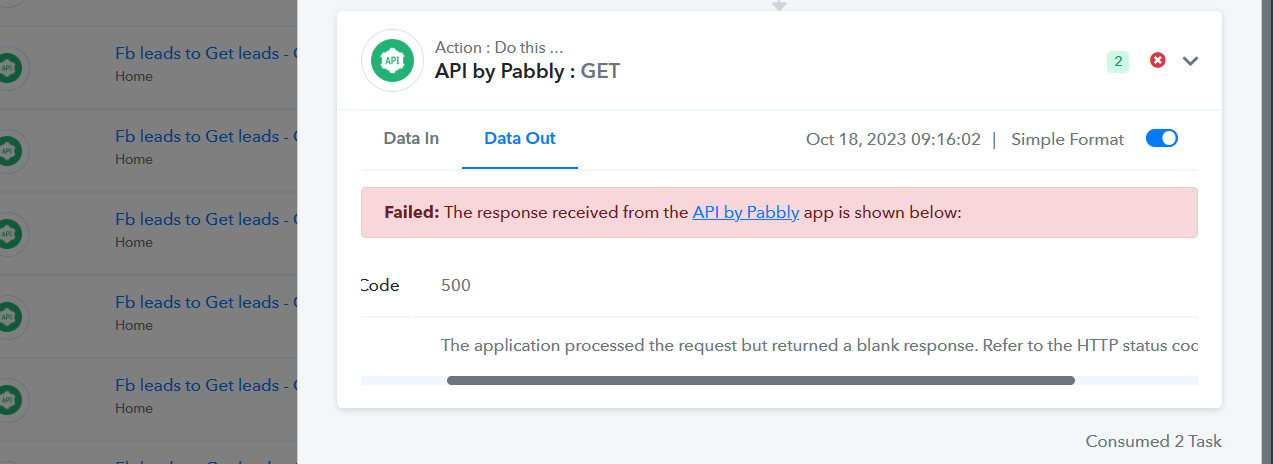Click the API by Pabbly : GET title
The width and height of the screenshot is (1273, 464).
(527, 72)
